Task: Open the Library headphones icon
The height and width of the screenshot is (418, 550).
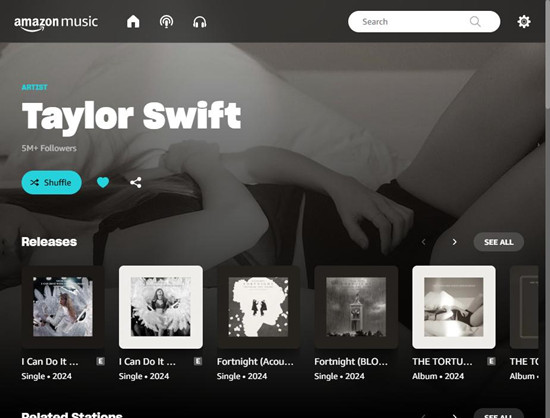Action: (200, 22)
